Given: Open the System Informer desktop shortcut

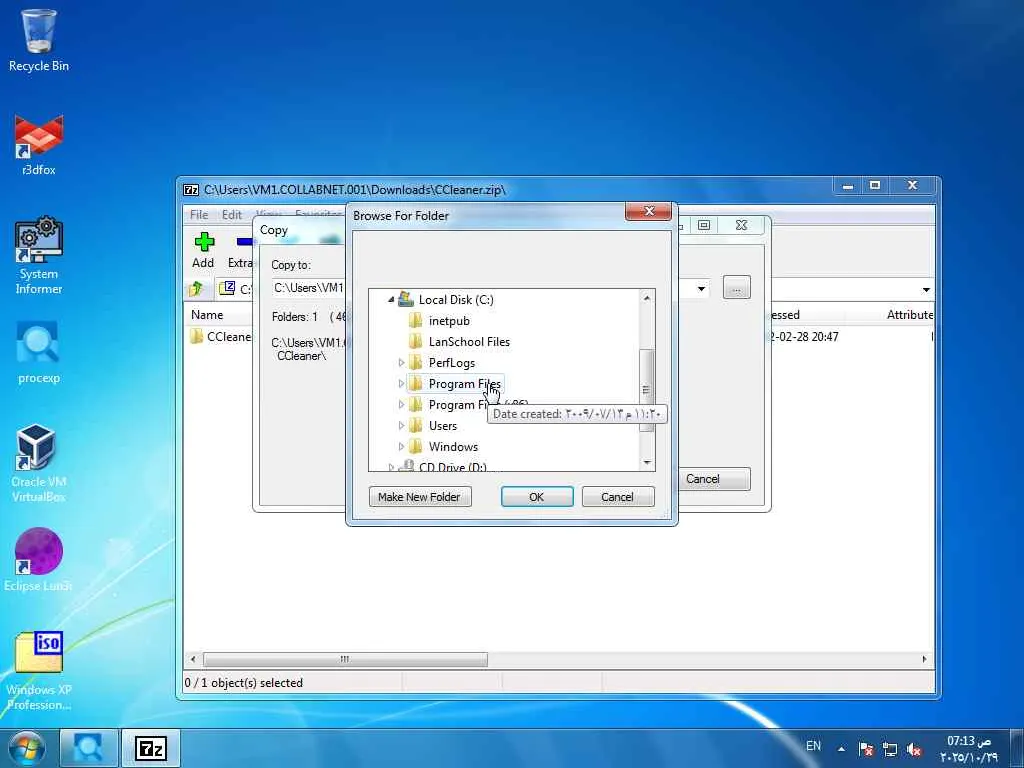Looking at the screenshot, I should (x=39, y=255).
